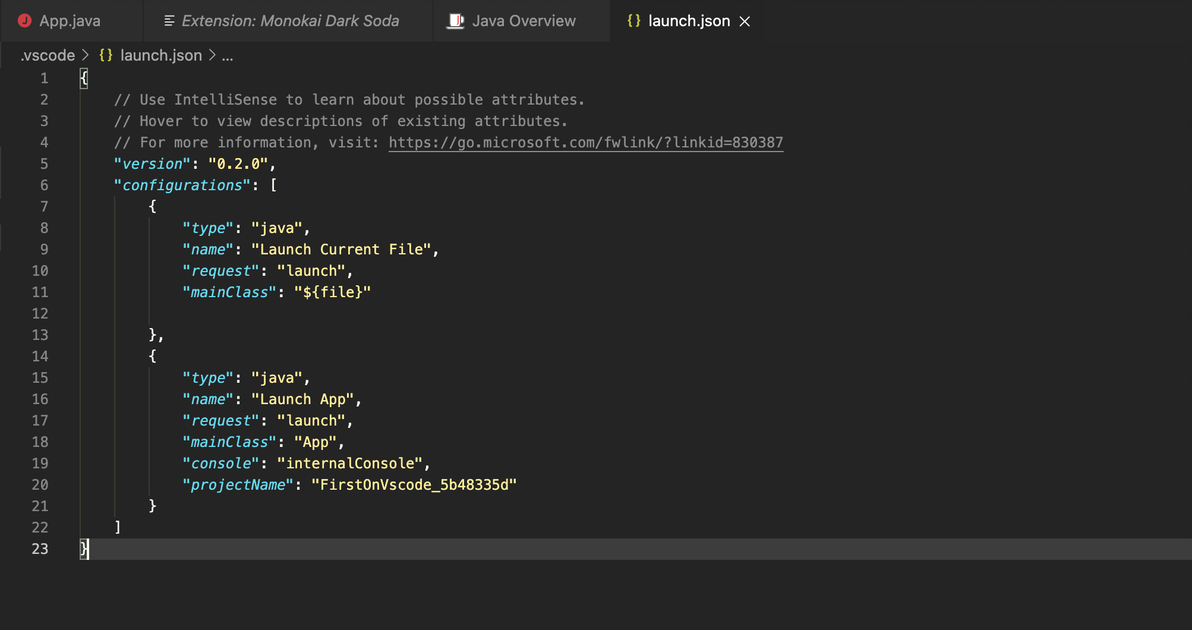Click the braces icon on launch.json tab
Image resolution: width=1192 pixels, height=630 pixels.
(634, 21)
